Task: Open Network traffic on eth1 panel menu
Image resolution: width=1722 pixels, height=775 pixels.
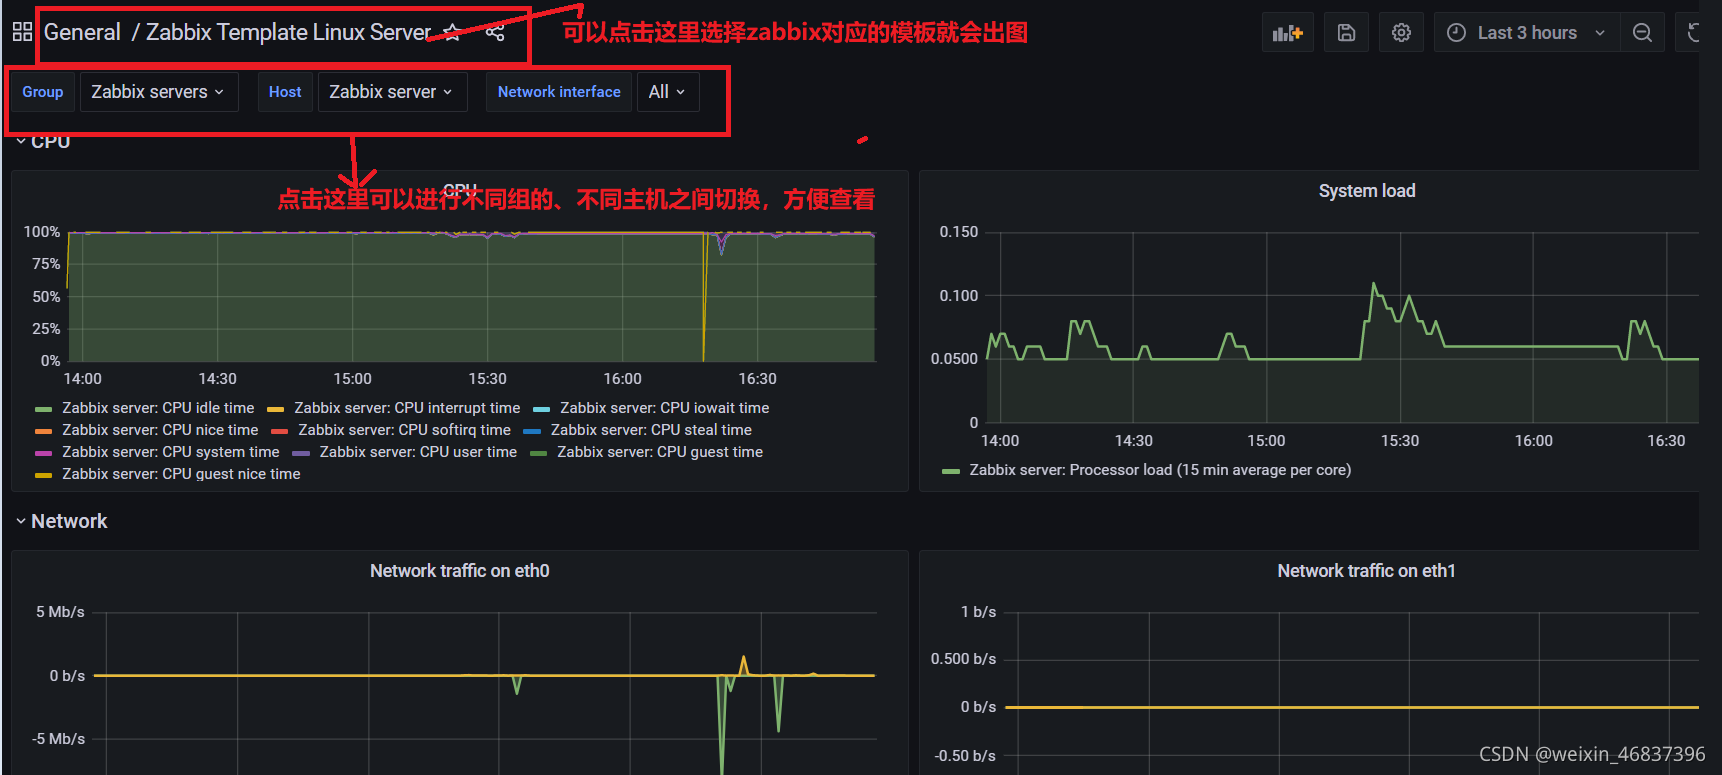Action: pyautogui.click(x=1366, y=571)
